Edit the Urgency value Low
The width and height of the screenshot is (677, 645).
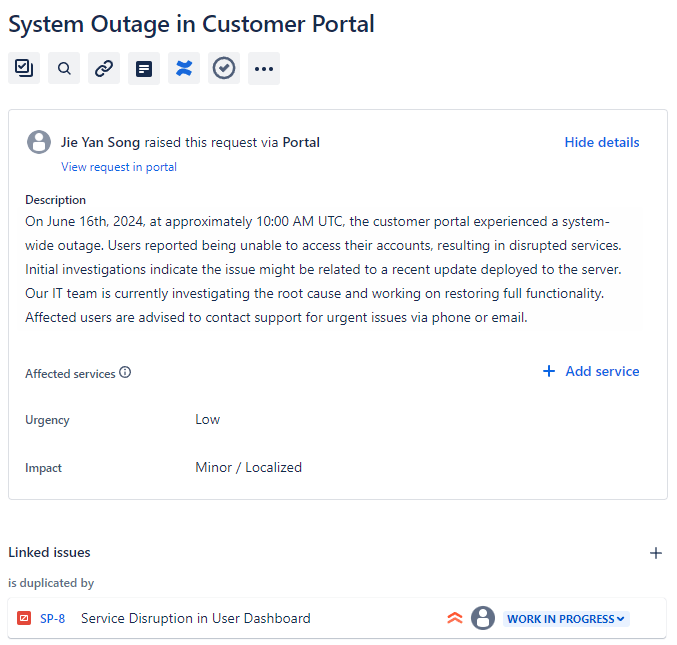coord(208,419)
